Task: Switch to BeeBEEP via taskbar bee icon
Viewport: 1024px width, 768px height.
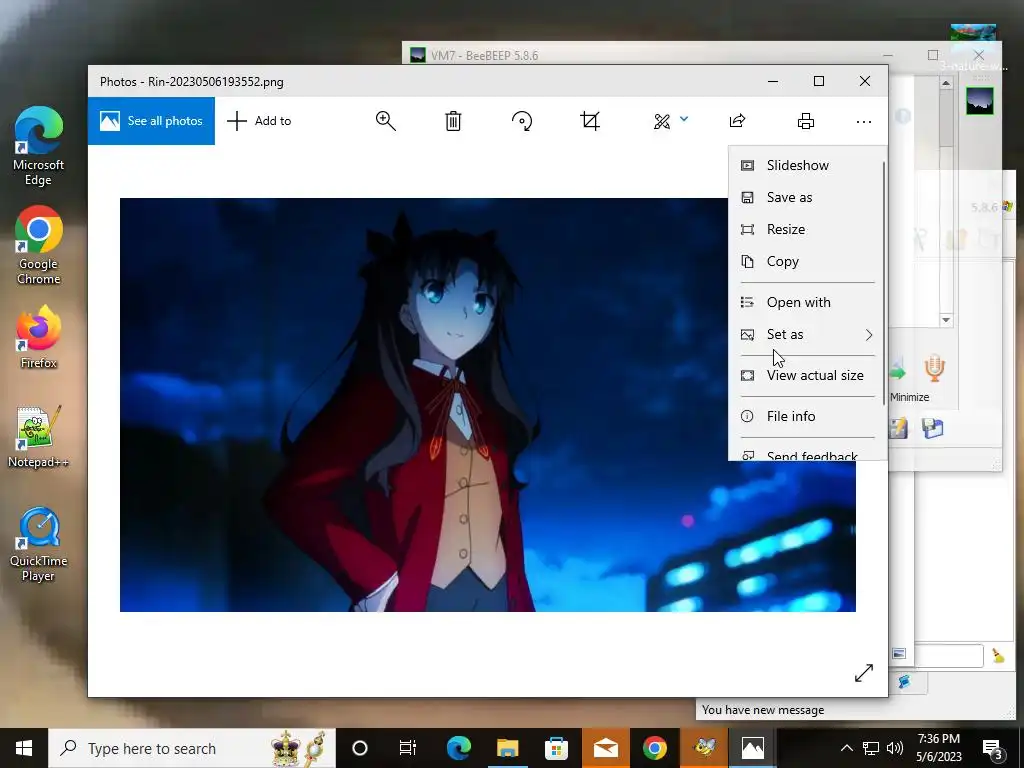Action: [x=704, y=748]
